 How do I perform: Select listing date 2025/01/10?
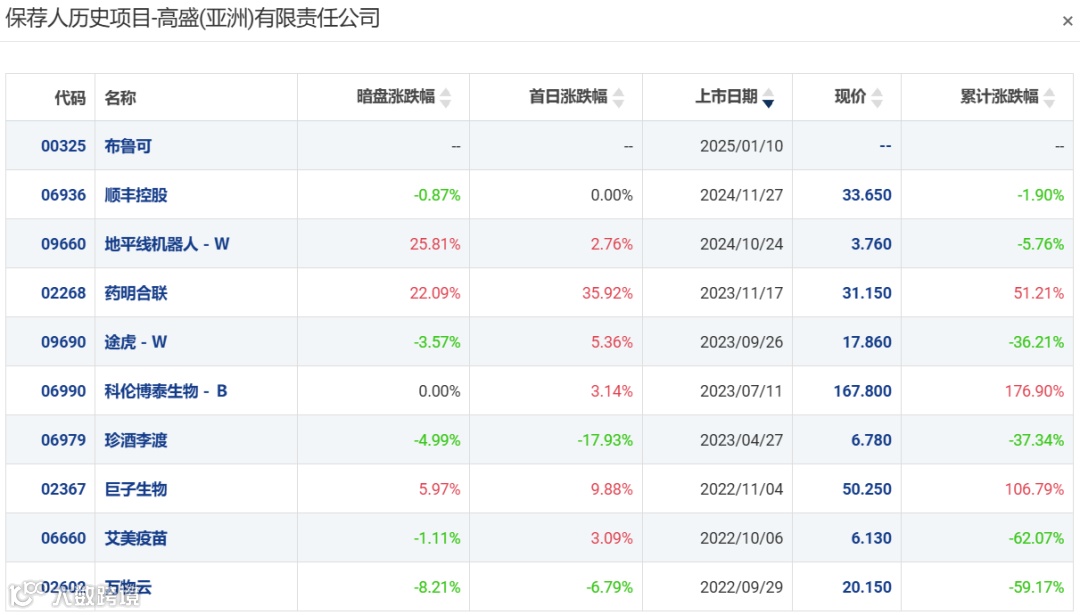[741, 146]
